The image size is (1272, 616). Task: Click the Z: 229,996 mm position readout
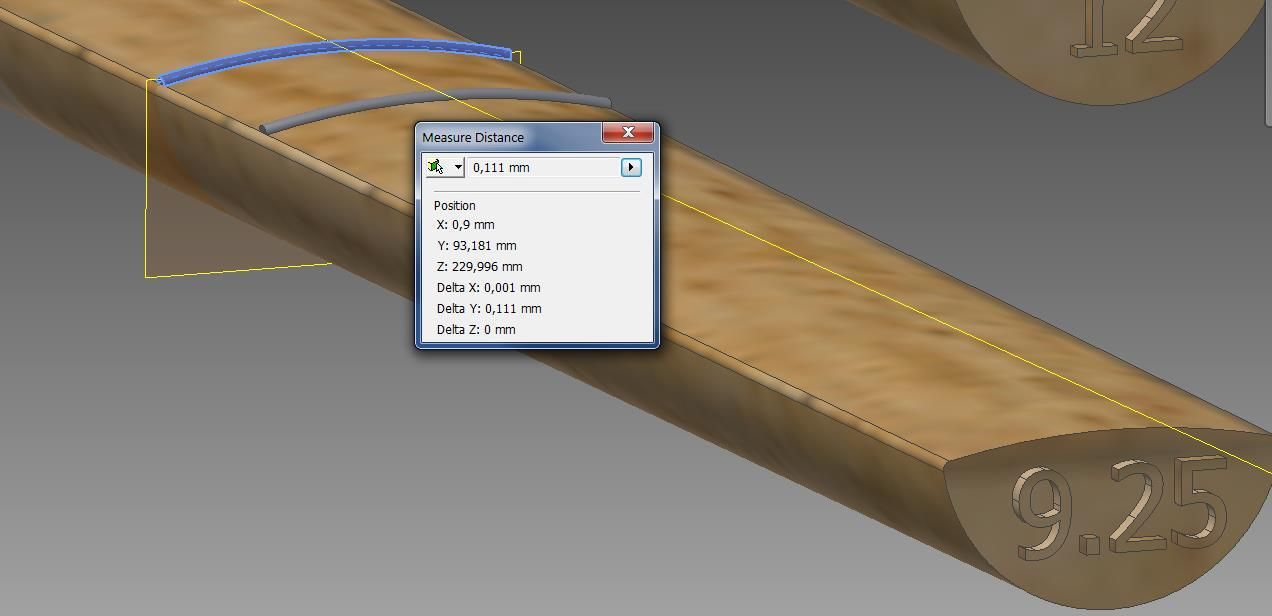(480, 267)
